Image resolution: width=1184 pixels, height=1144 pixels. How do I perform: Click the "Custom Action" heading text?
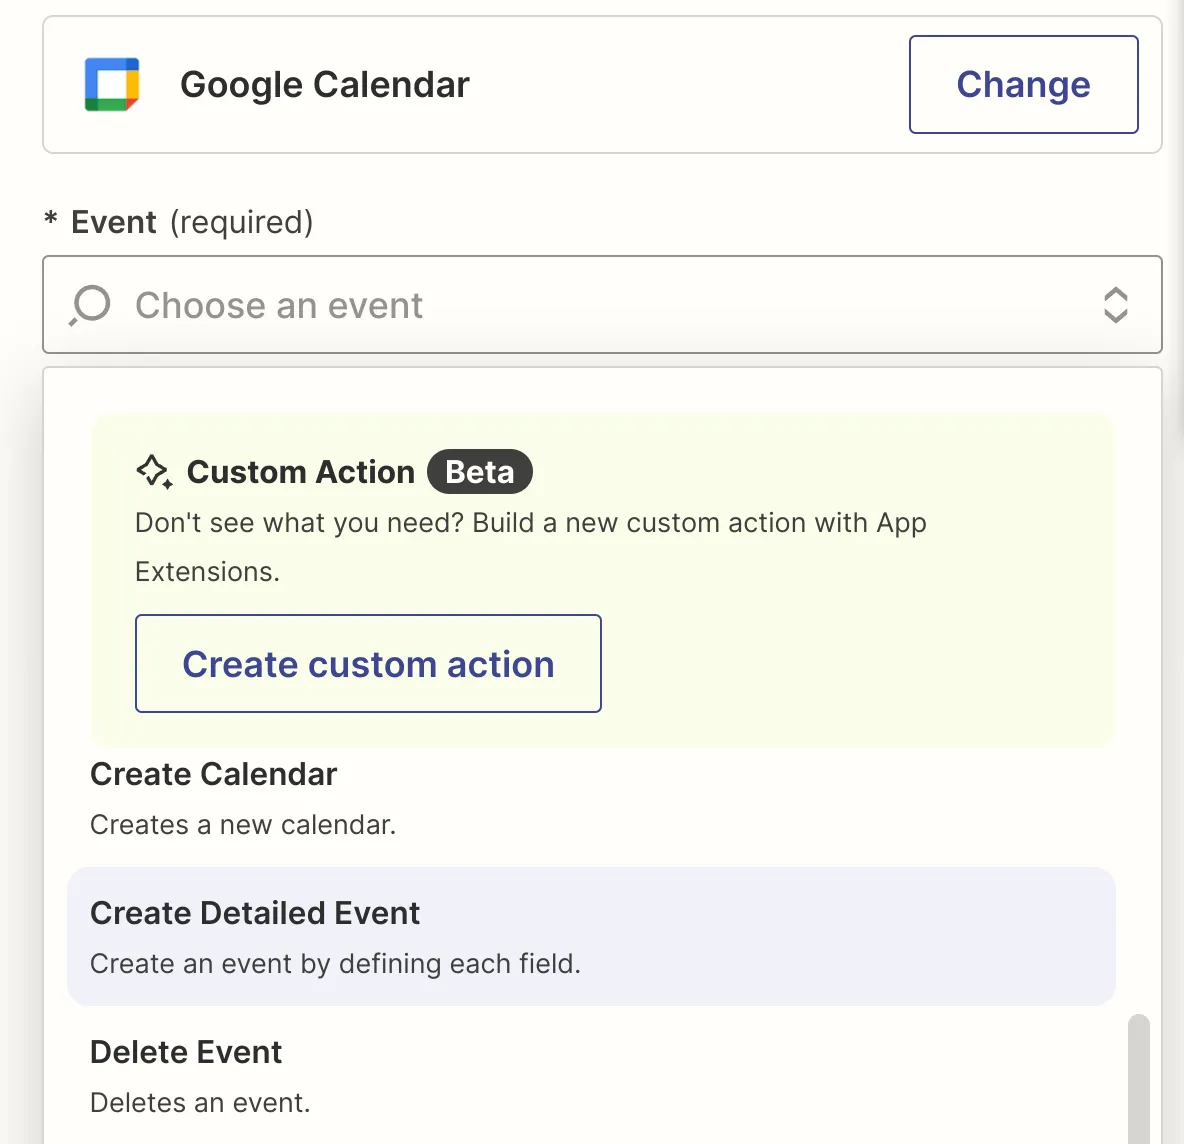pos(301,472)
